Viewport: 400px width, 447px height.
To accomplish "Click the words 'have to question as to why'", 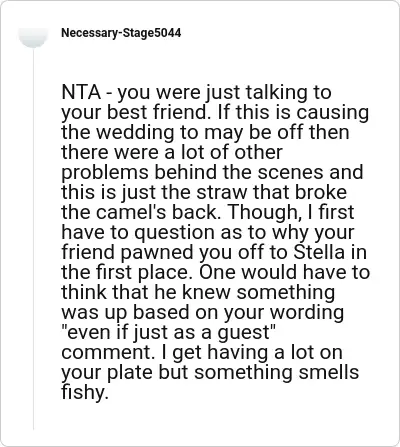I will [181, 232].
